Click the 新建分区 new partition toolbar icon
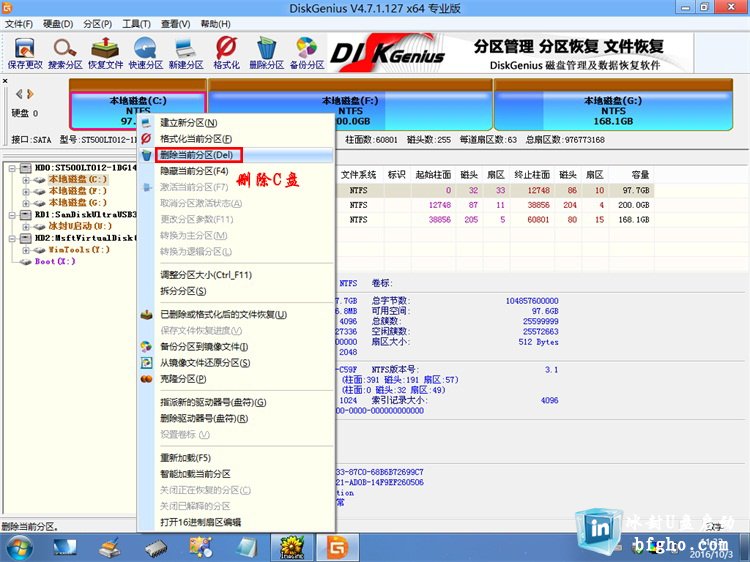The width and height of the screenshot is (750, 562). coord(186,54)
